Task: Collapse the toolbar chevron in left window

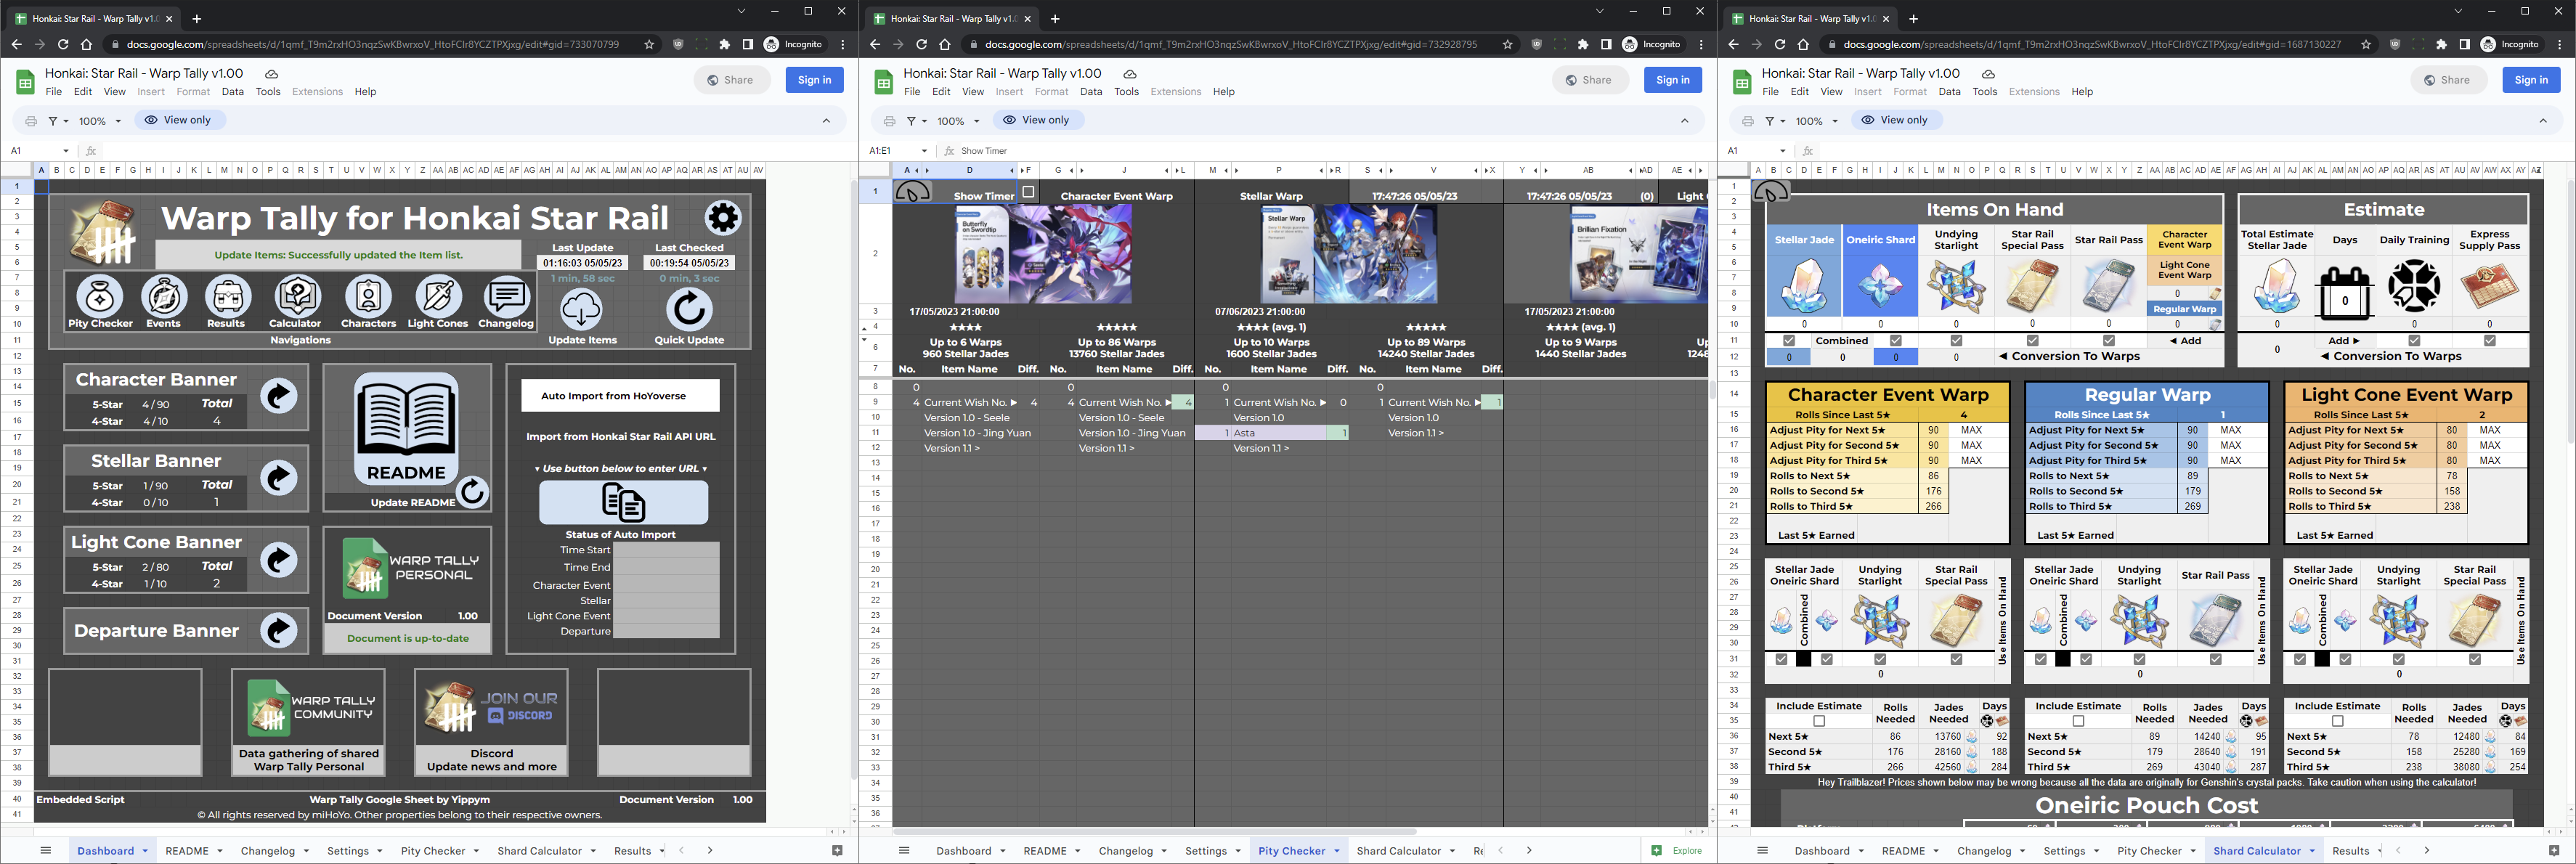Action: point(826,121)
